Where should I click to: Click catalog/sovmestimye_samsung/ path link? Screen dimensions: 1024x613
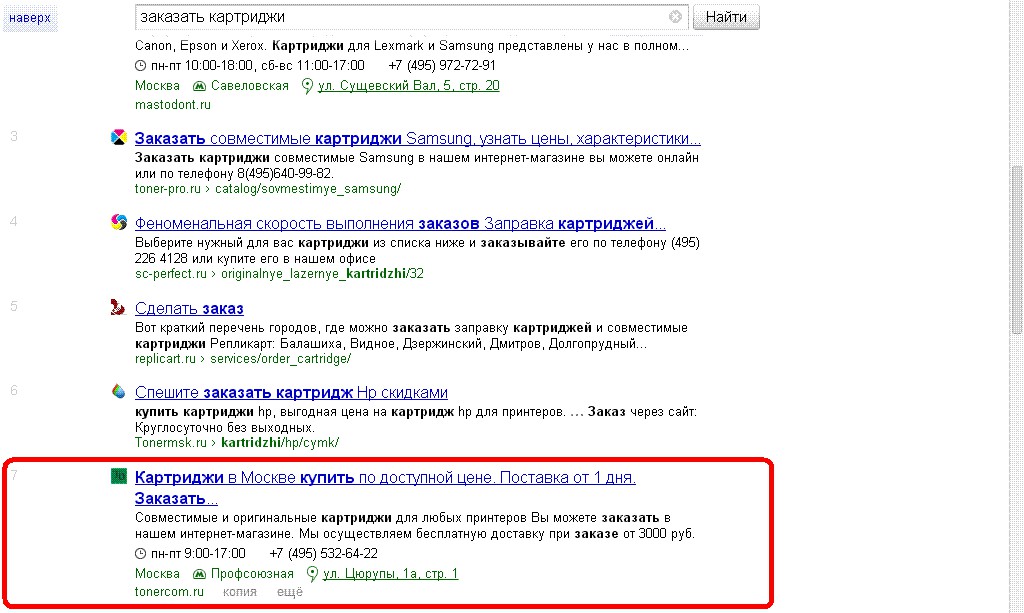[308, 189]
